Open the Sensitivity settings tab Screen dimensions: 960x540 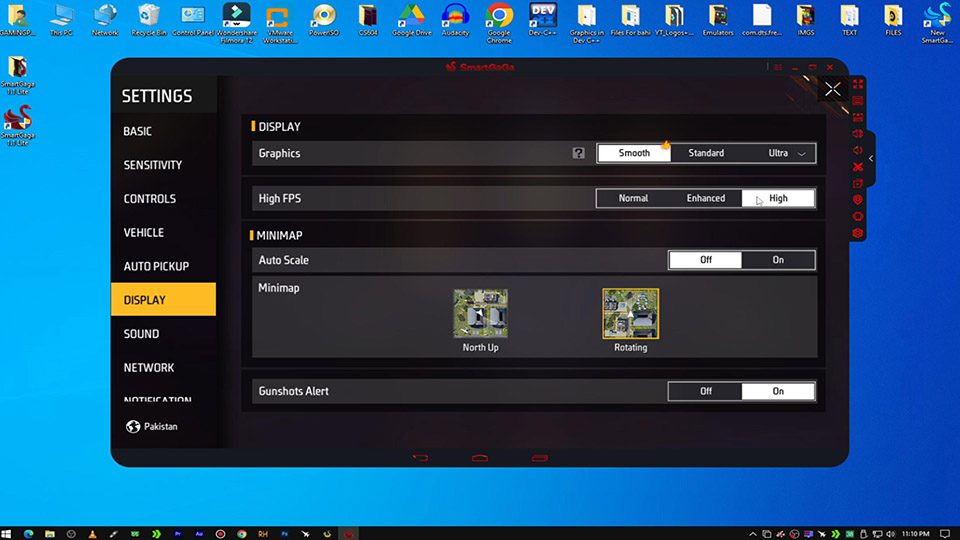(x=163, y=165)
